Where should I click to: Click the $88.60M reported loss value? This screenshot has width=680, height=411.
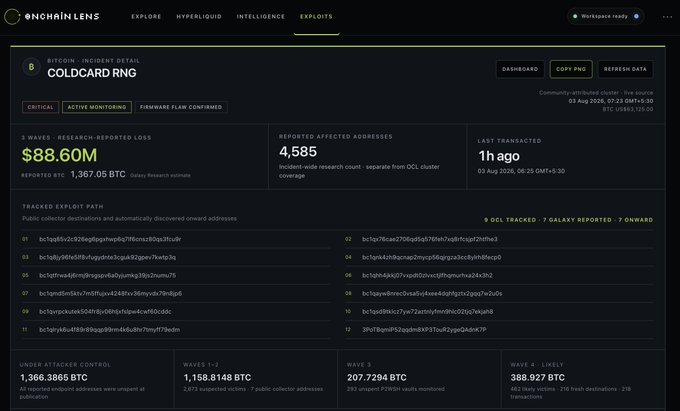point(59,155)
